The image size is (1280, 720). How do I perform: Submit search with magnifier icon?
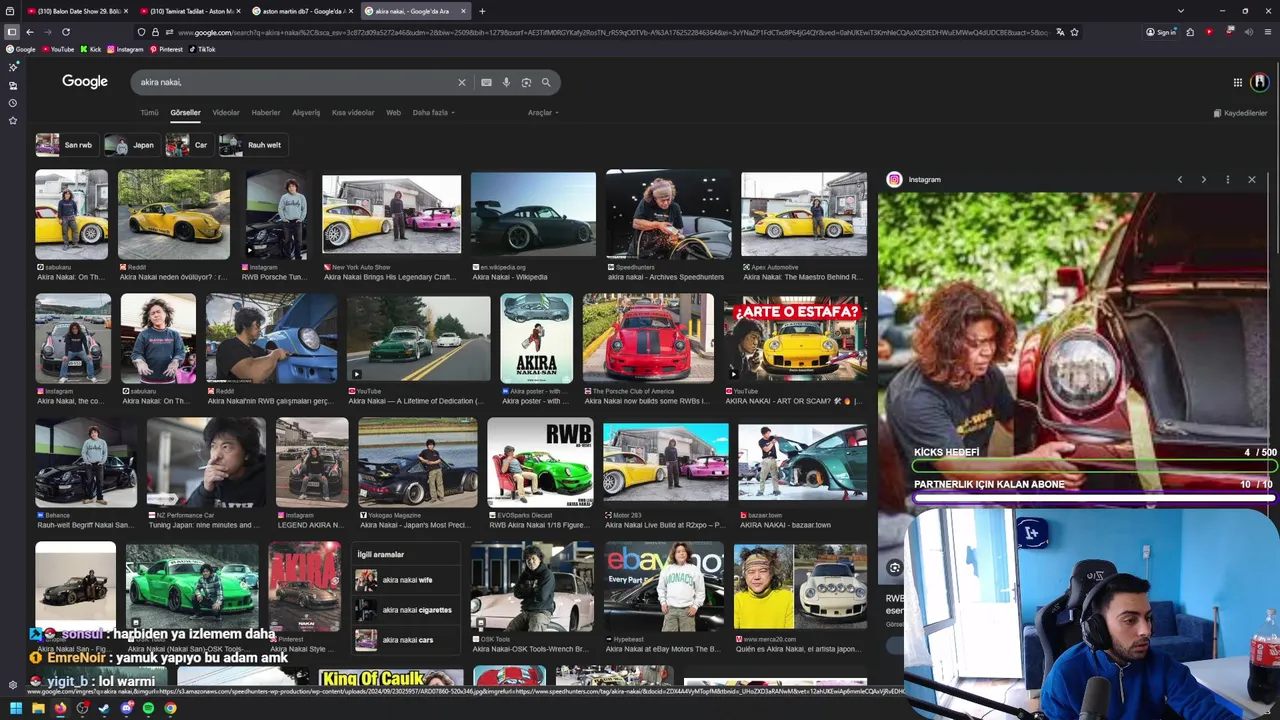point(546,83)
